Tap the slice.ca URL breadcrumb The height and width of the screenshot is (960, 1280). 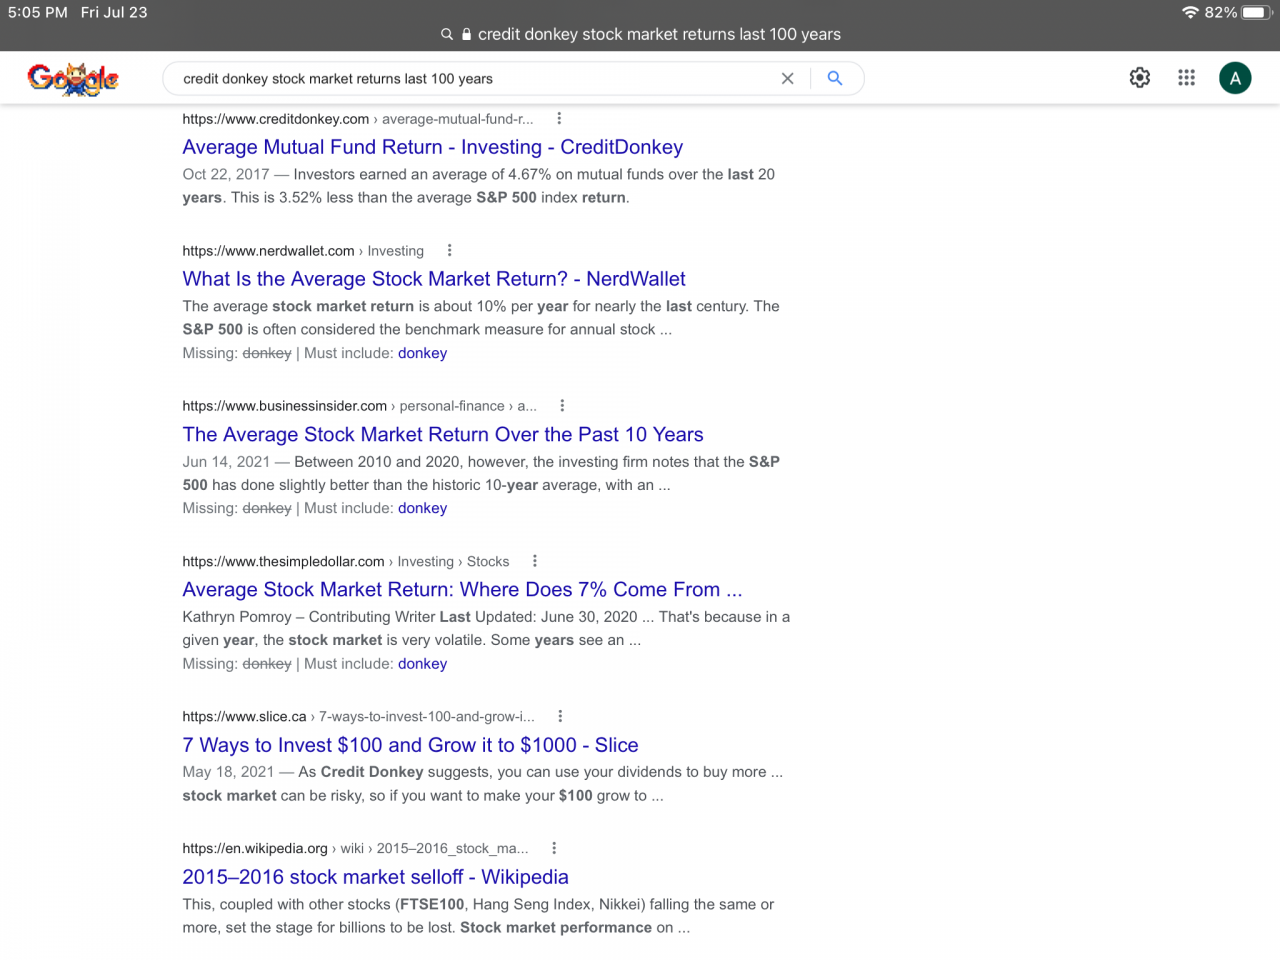[x=358, y=717]
